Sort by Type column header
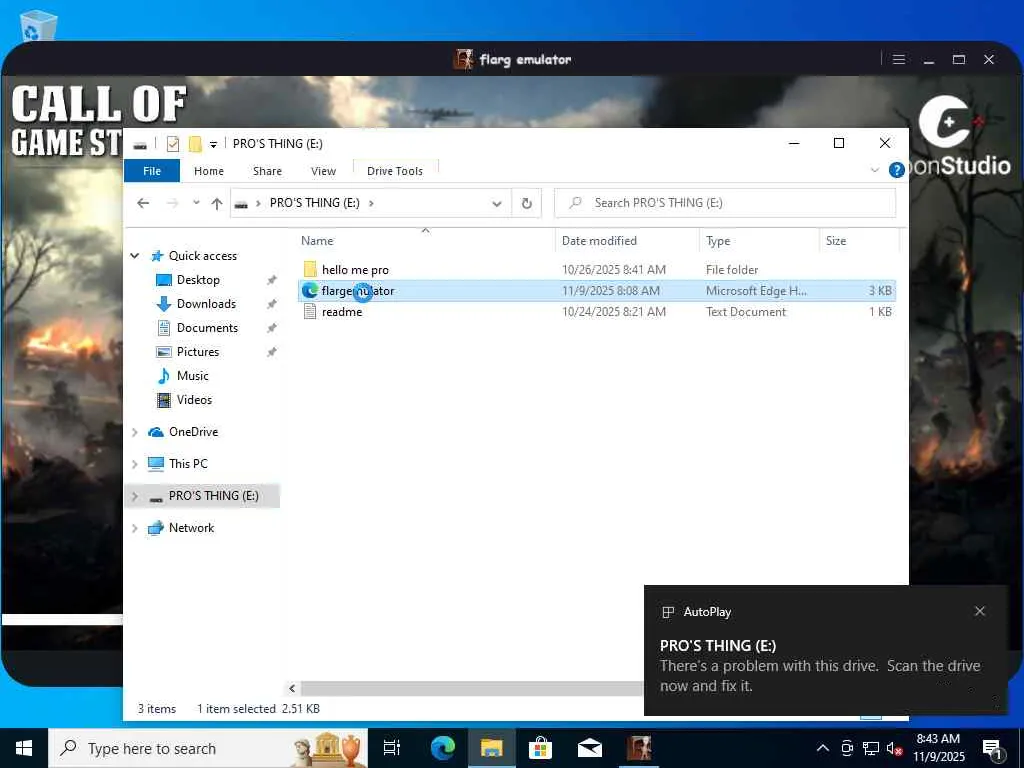The width and height of the screenshot is (1024, 768). click(718, 241)
